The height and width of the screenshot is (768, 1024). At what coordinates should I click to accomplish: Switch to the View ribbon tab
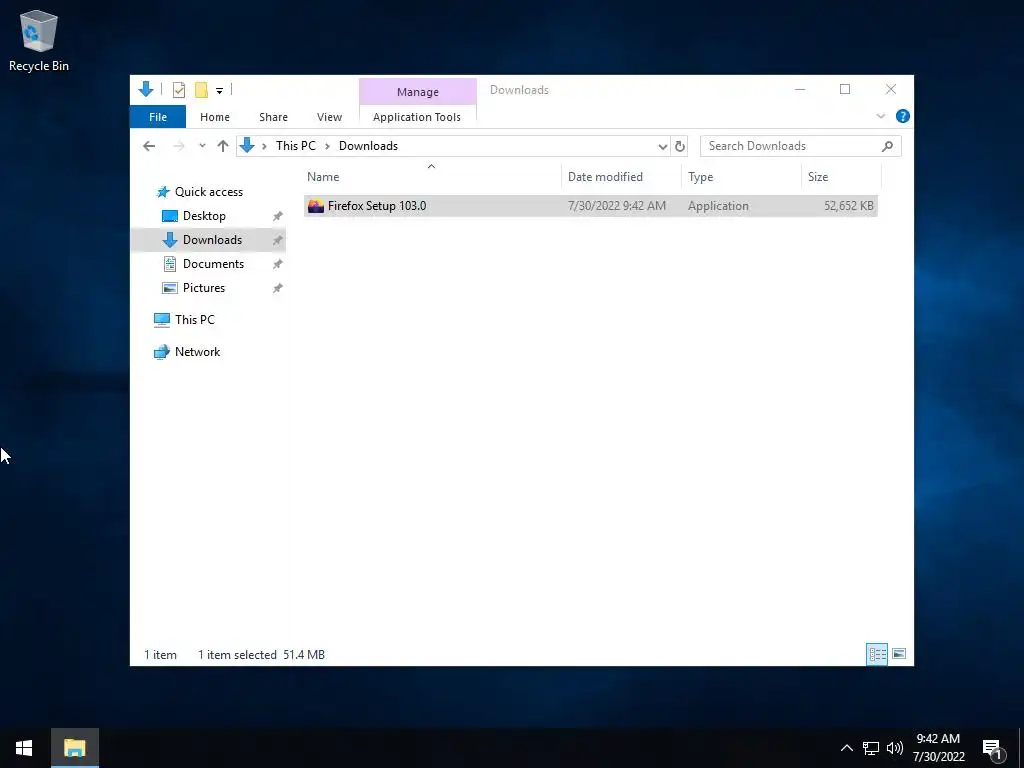(x=329, y=117)
